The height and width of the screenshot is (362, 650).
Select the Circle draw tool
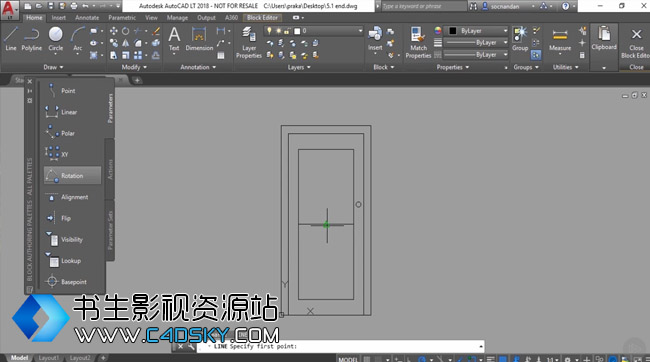(x=56, y=39)
